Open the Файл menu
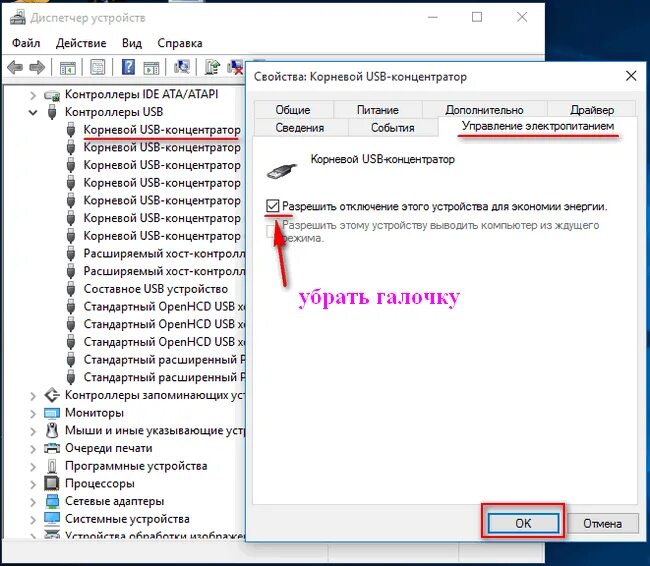Viewport: 650px width, 566px height. click(x=26, y=43)
